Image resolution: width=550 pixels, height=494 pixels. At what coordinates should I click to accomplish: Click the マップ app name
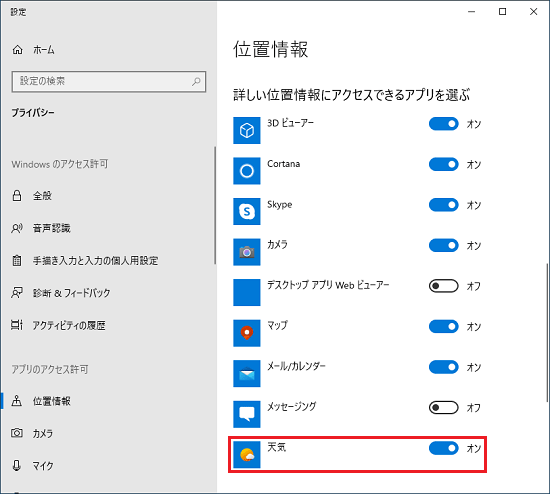point(277,325)
